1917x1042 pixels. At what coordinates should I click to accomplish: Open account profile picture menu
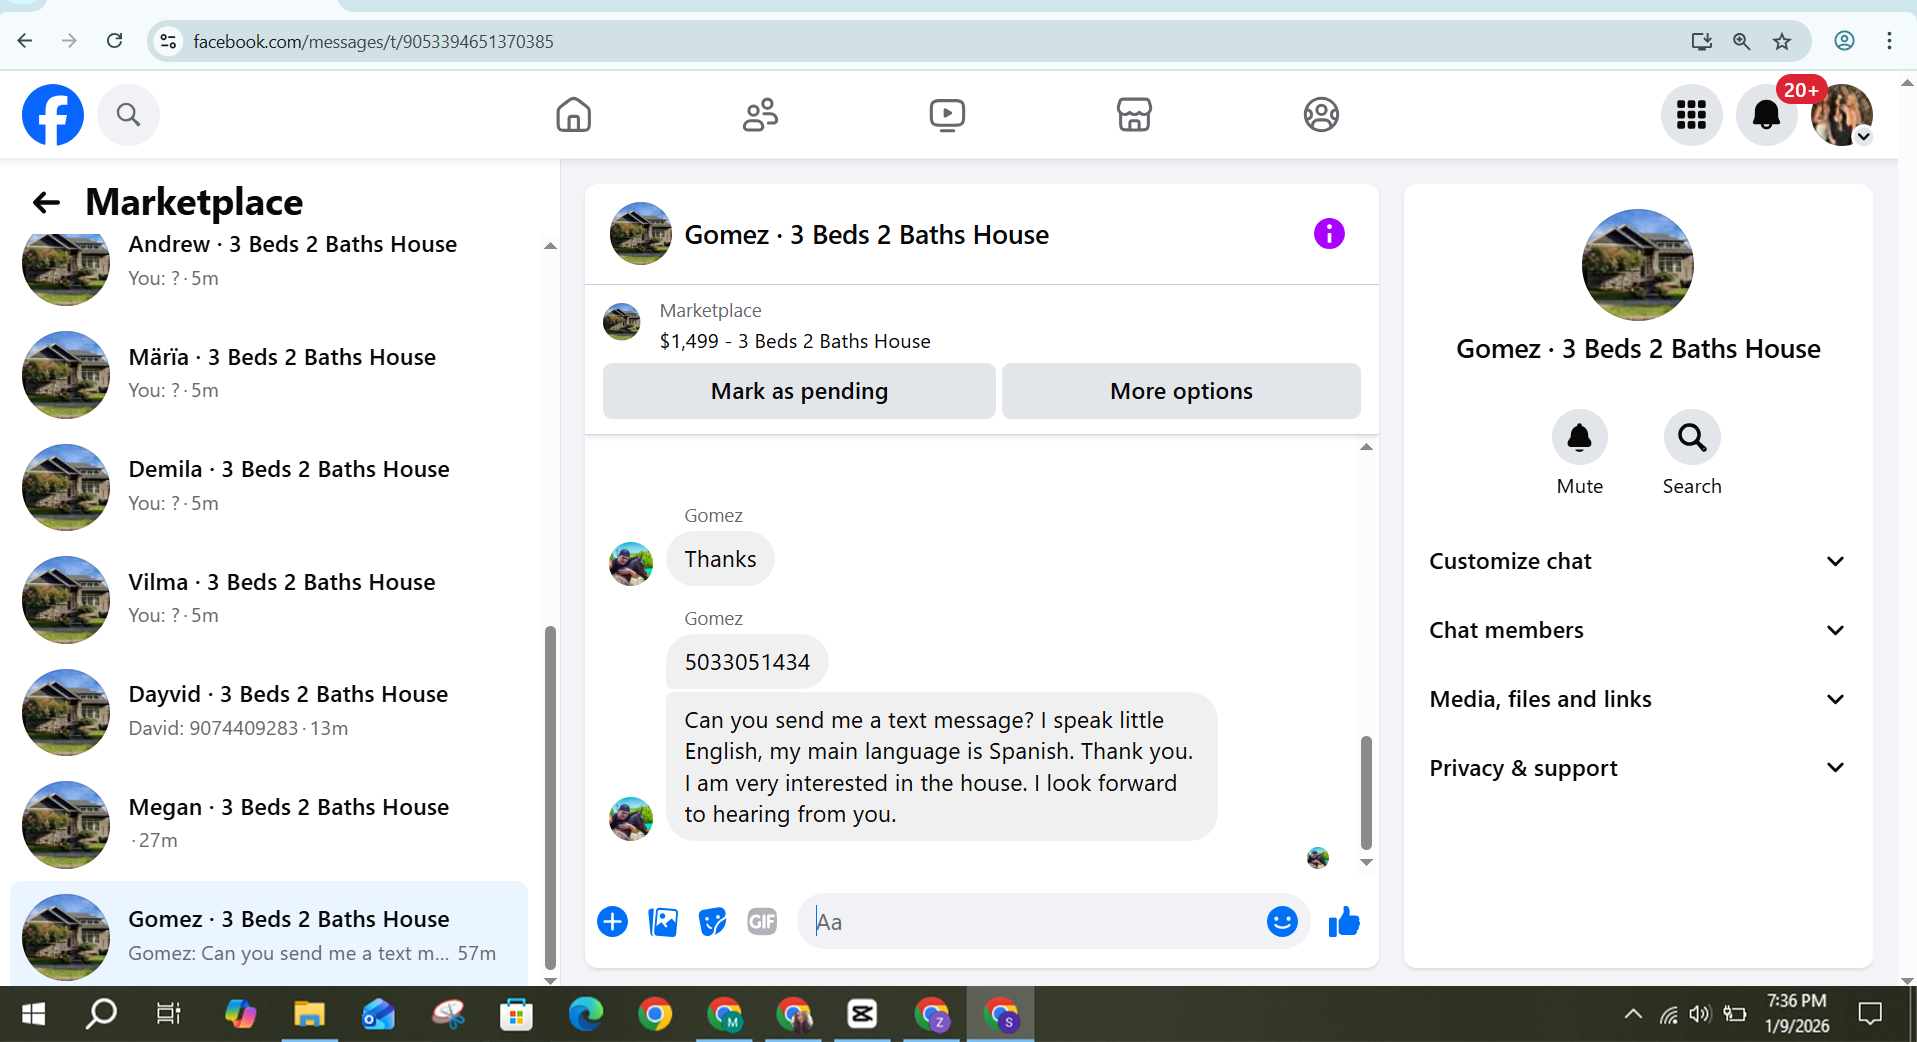pyautogui.click(x=1842, y=115)
